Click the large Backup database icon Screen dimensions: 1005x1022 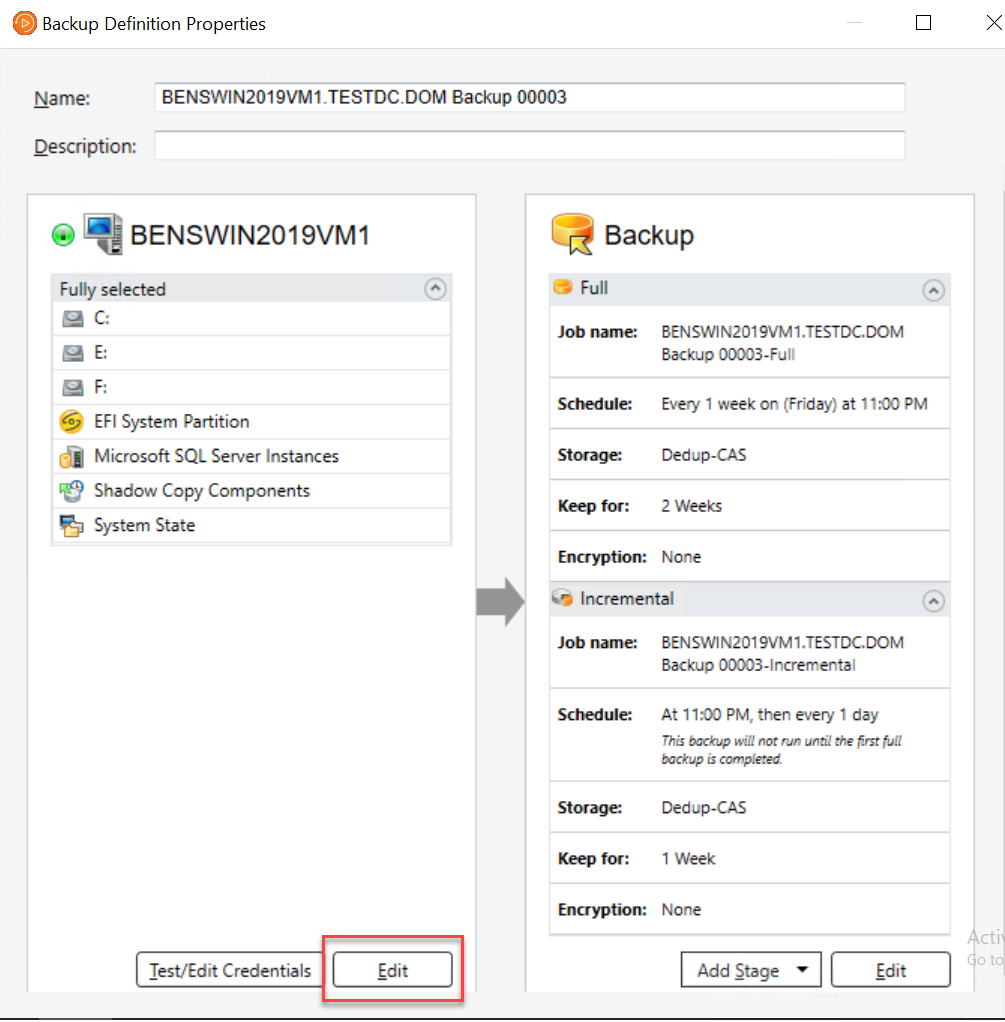coord(572,233)
